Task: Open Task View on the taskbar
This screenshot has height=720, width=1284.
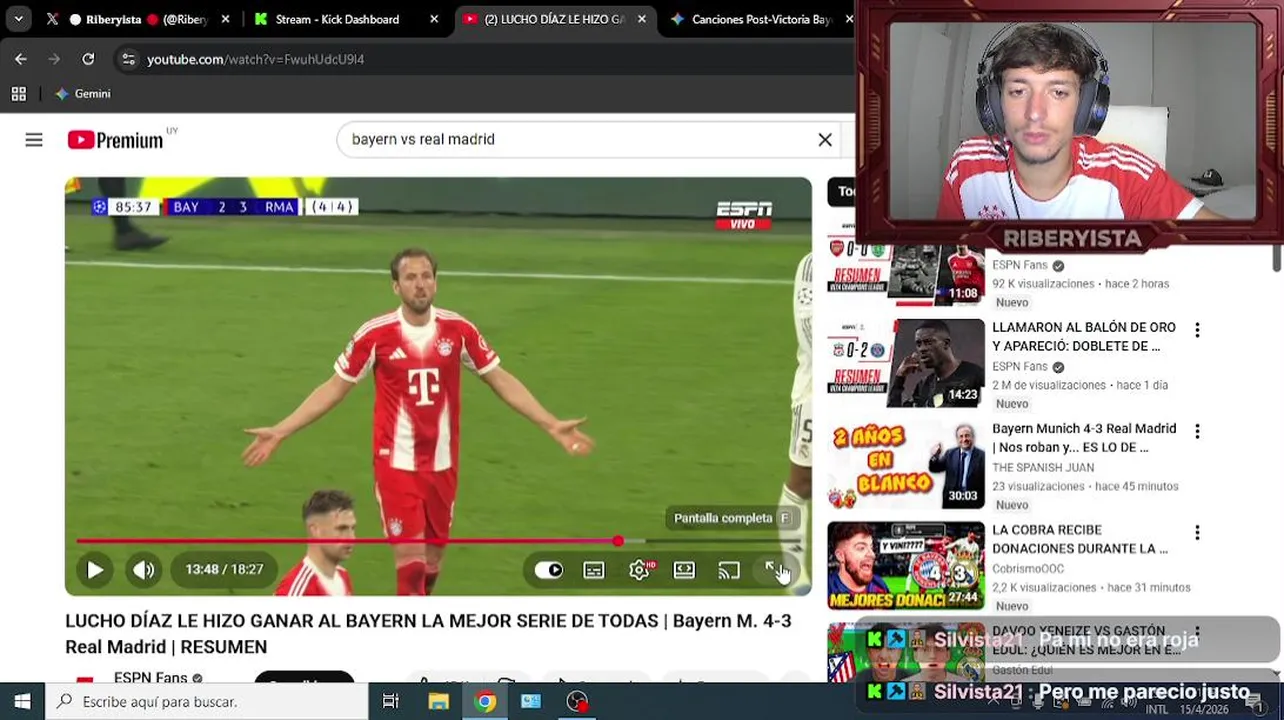Action: pos(391,702)
